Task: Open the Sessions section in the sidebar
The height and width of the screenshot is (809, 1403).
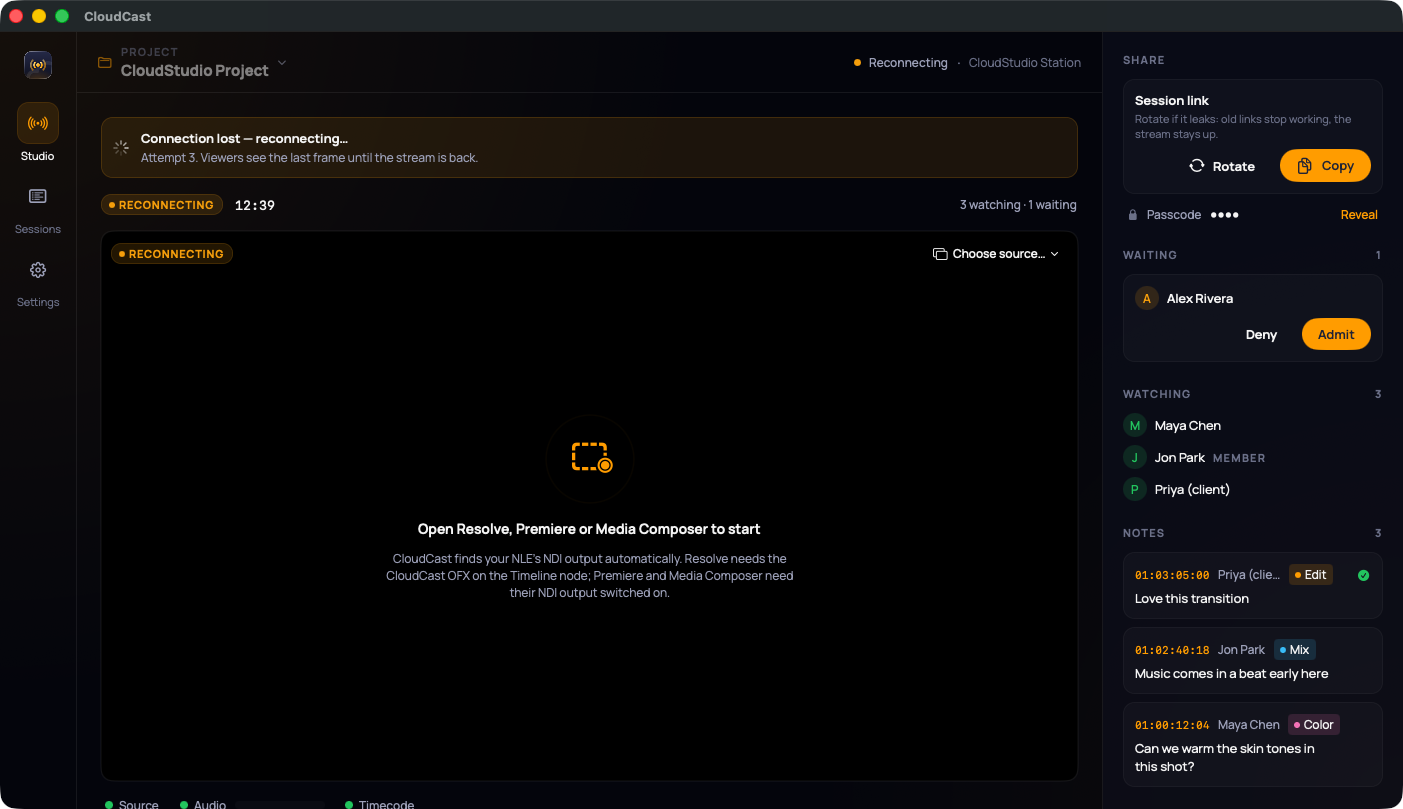Action: point(38,210)
